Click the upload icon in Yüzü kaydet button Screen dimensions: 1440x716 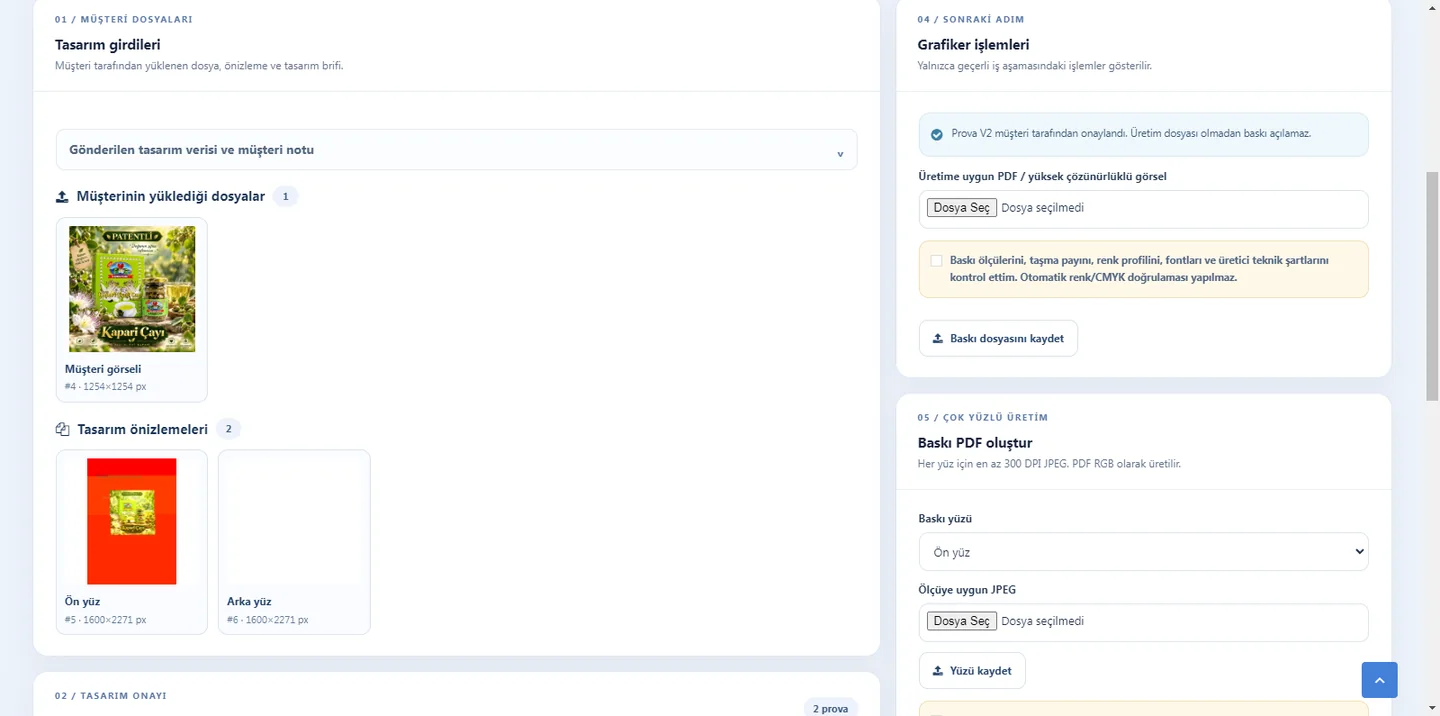(938, 671)
